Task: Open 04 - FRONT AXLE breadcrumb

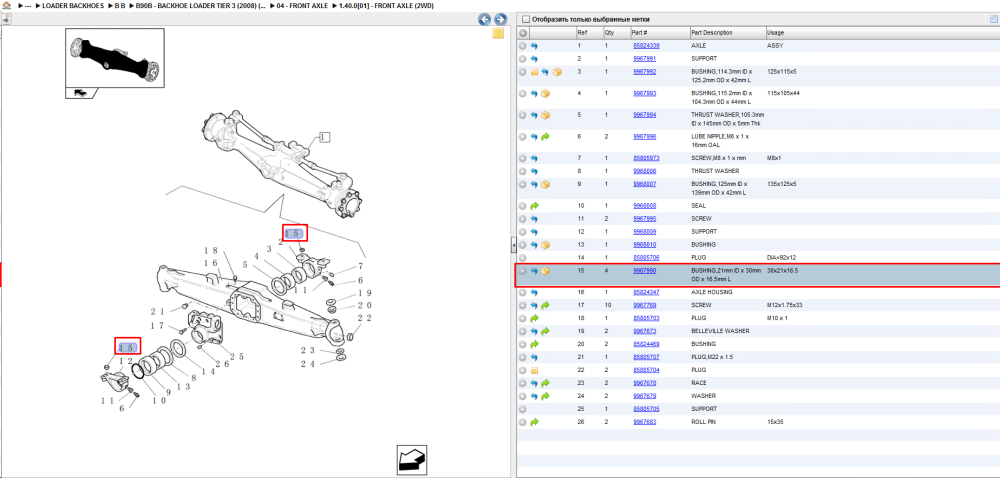Action: (302, 5)
